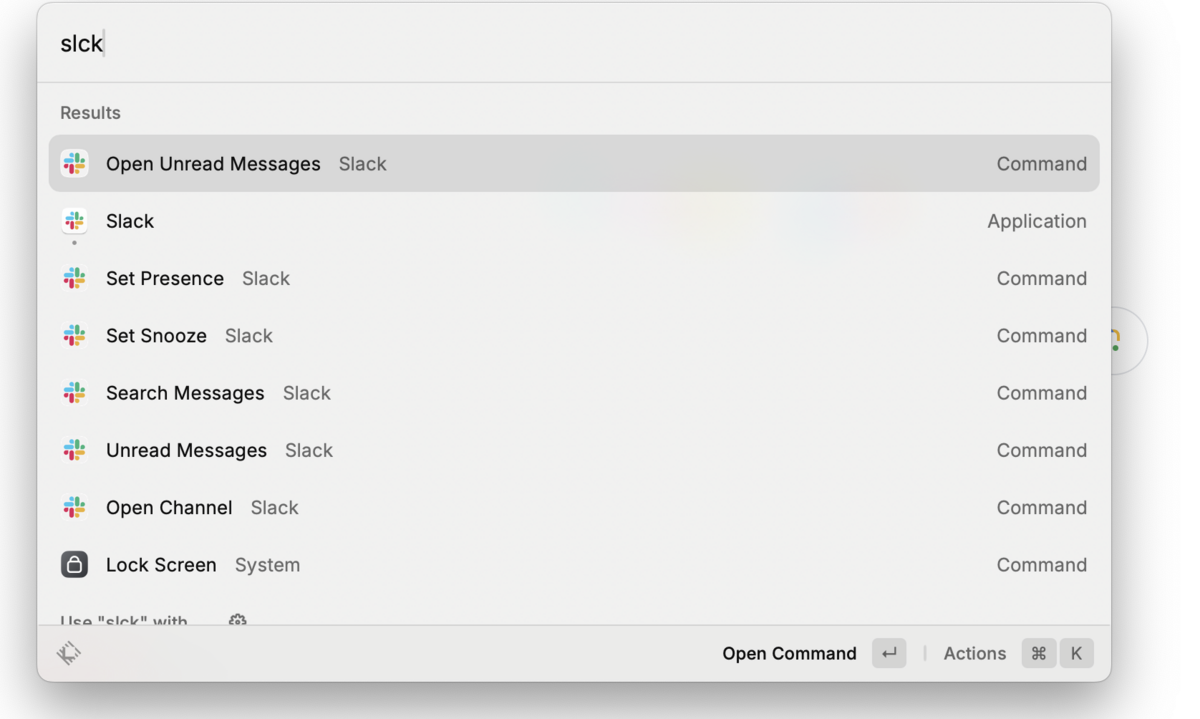Click the Command key symbol in action bar
1200x719 pixels.
tap(1038, 653)
